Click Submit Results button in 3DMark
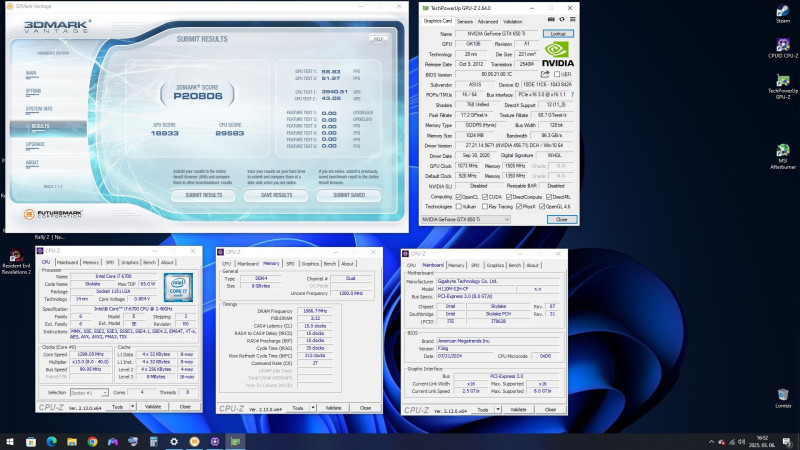The height and width of the screenshot is (450, 800). tap(203, 195)
